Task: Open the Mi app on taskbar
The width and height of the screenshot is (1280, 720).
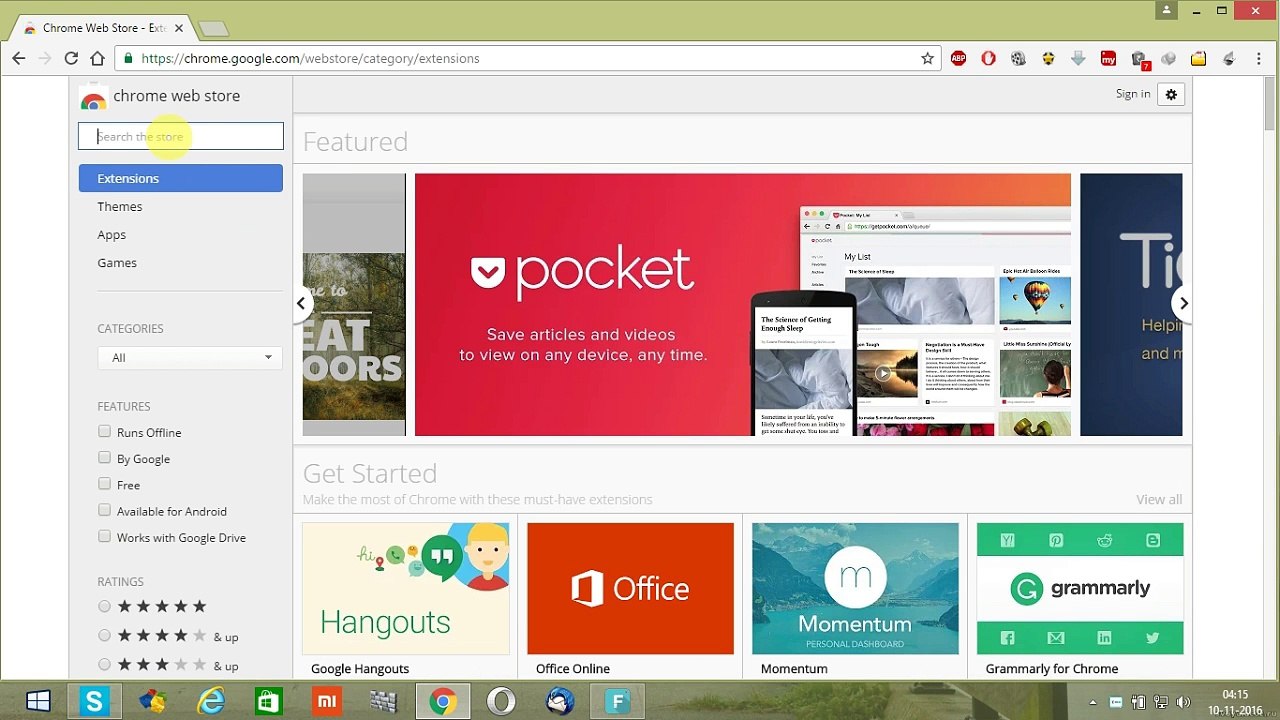Action: (x=326, y=702)
